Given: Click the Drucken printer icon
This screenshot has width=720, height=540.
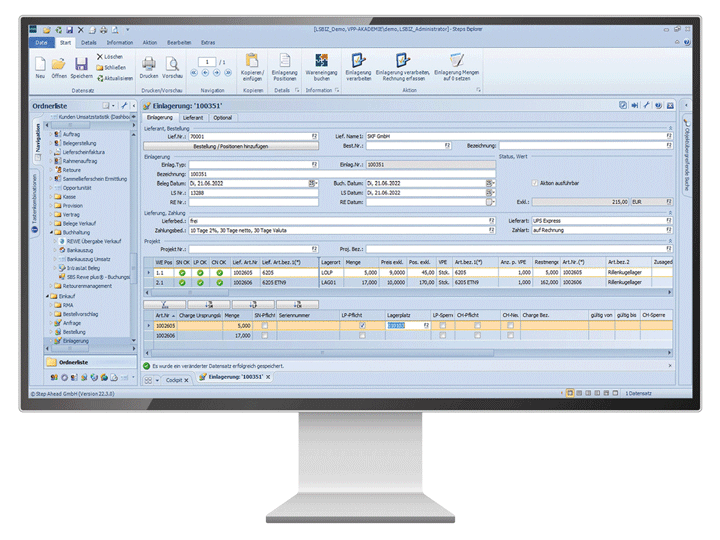Looking at the screenshot, I should click(x=148, y=65).
